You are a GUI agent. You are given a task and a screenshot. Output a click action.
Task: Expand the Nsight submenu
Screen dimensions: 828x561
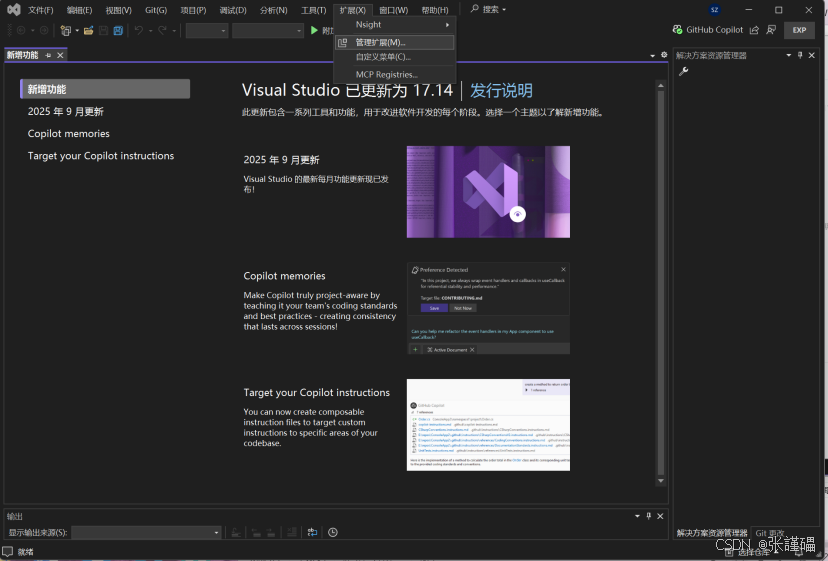tap(395, 25)
